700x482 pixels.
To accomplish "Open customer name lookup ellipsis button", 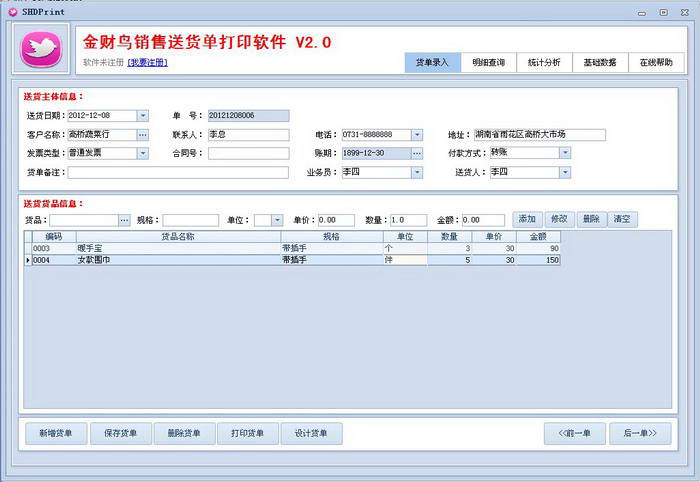I will (142, 135).
